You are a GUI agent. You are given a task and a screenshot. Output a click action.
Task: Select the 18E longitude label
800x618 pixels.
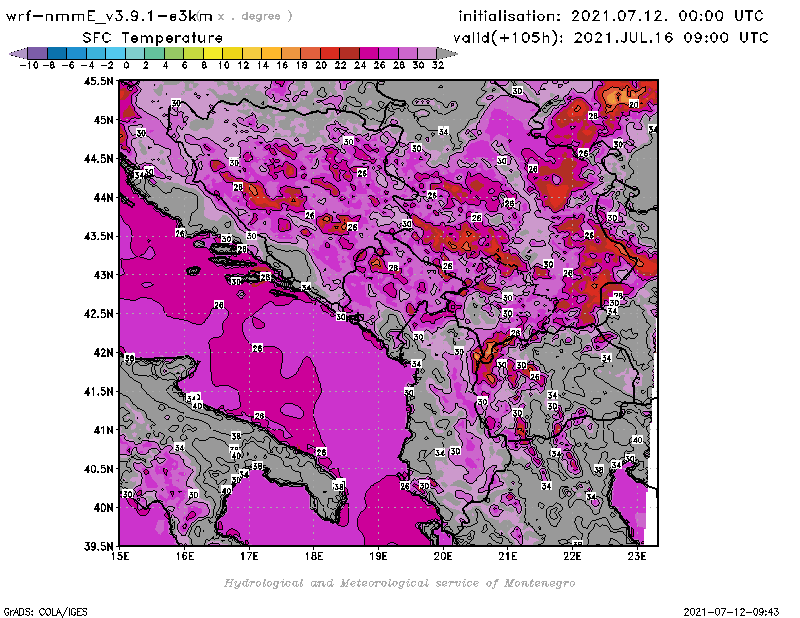click(x=314, y=556)
